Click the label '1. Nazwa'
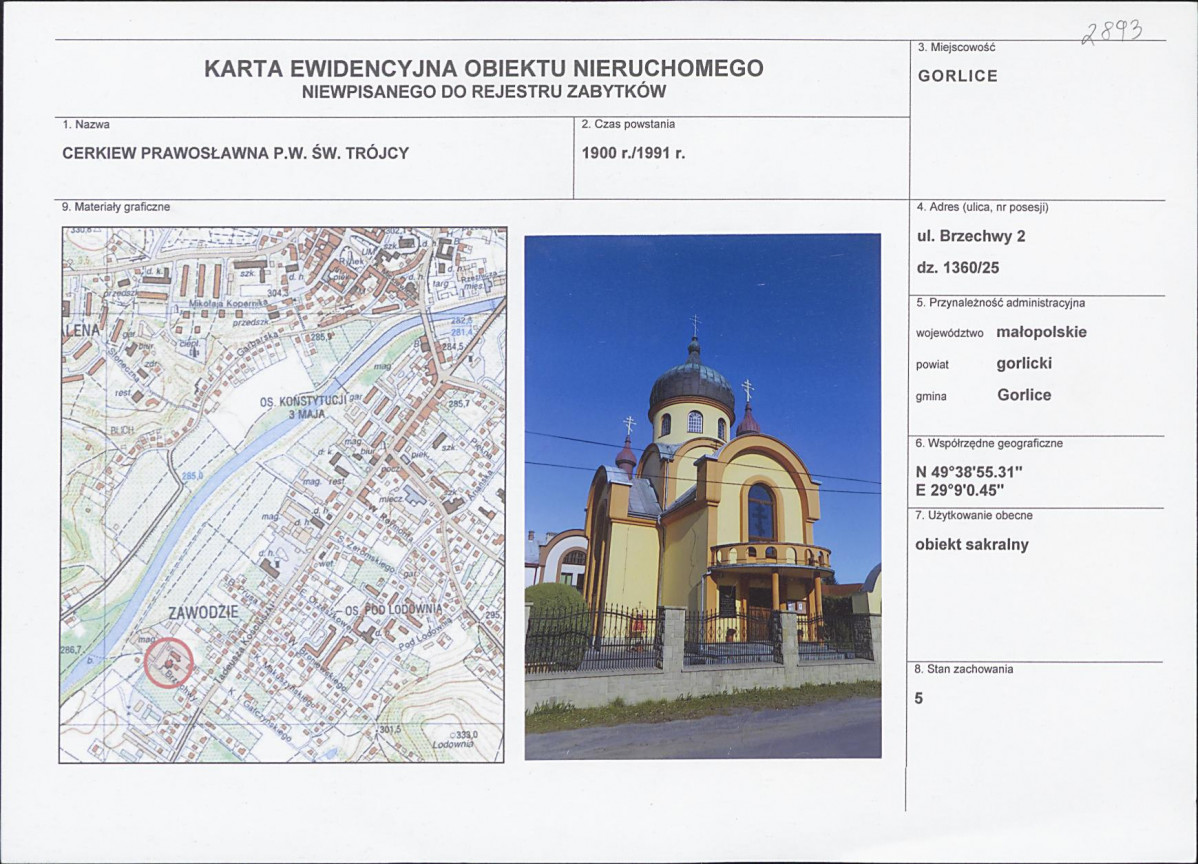Image resolution: width=1198 pixels, height=864 pixels. [x=86, y=124]
